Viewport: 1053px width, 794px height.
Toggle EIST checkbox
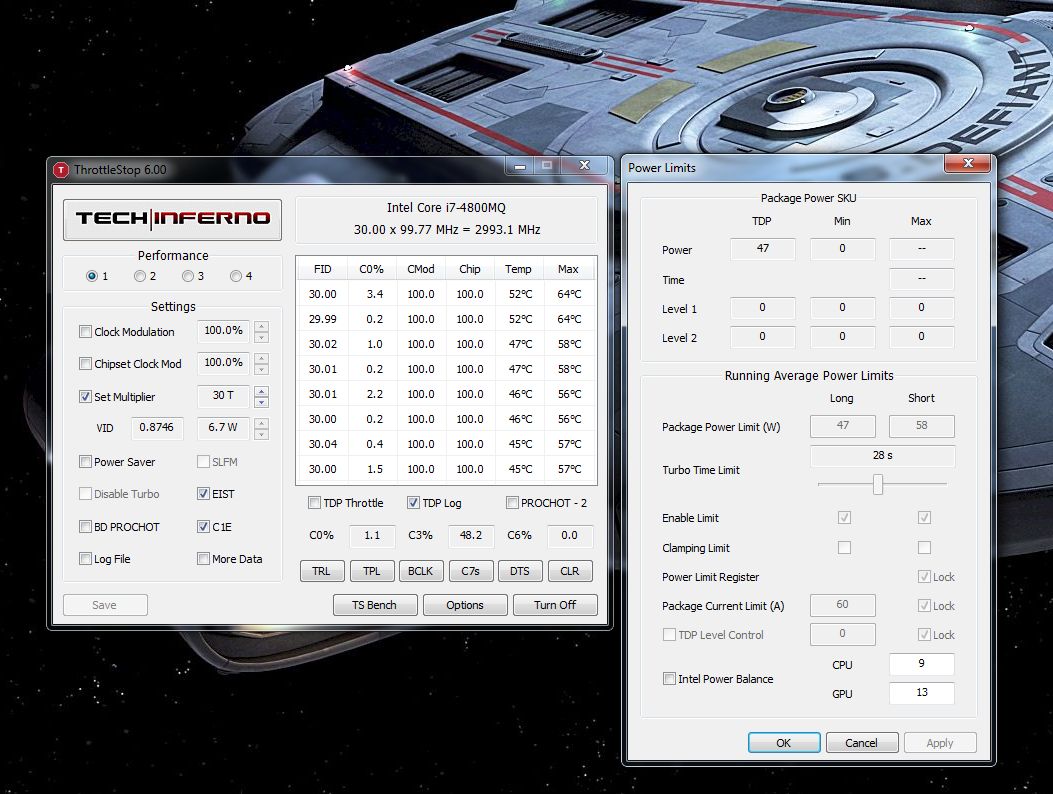pyautogui.click(x=203, y=494)
